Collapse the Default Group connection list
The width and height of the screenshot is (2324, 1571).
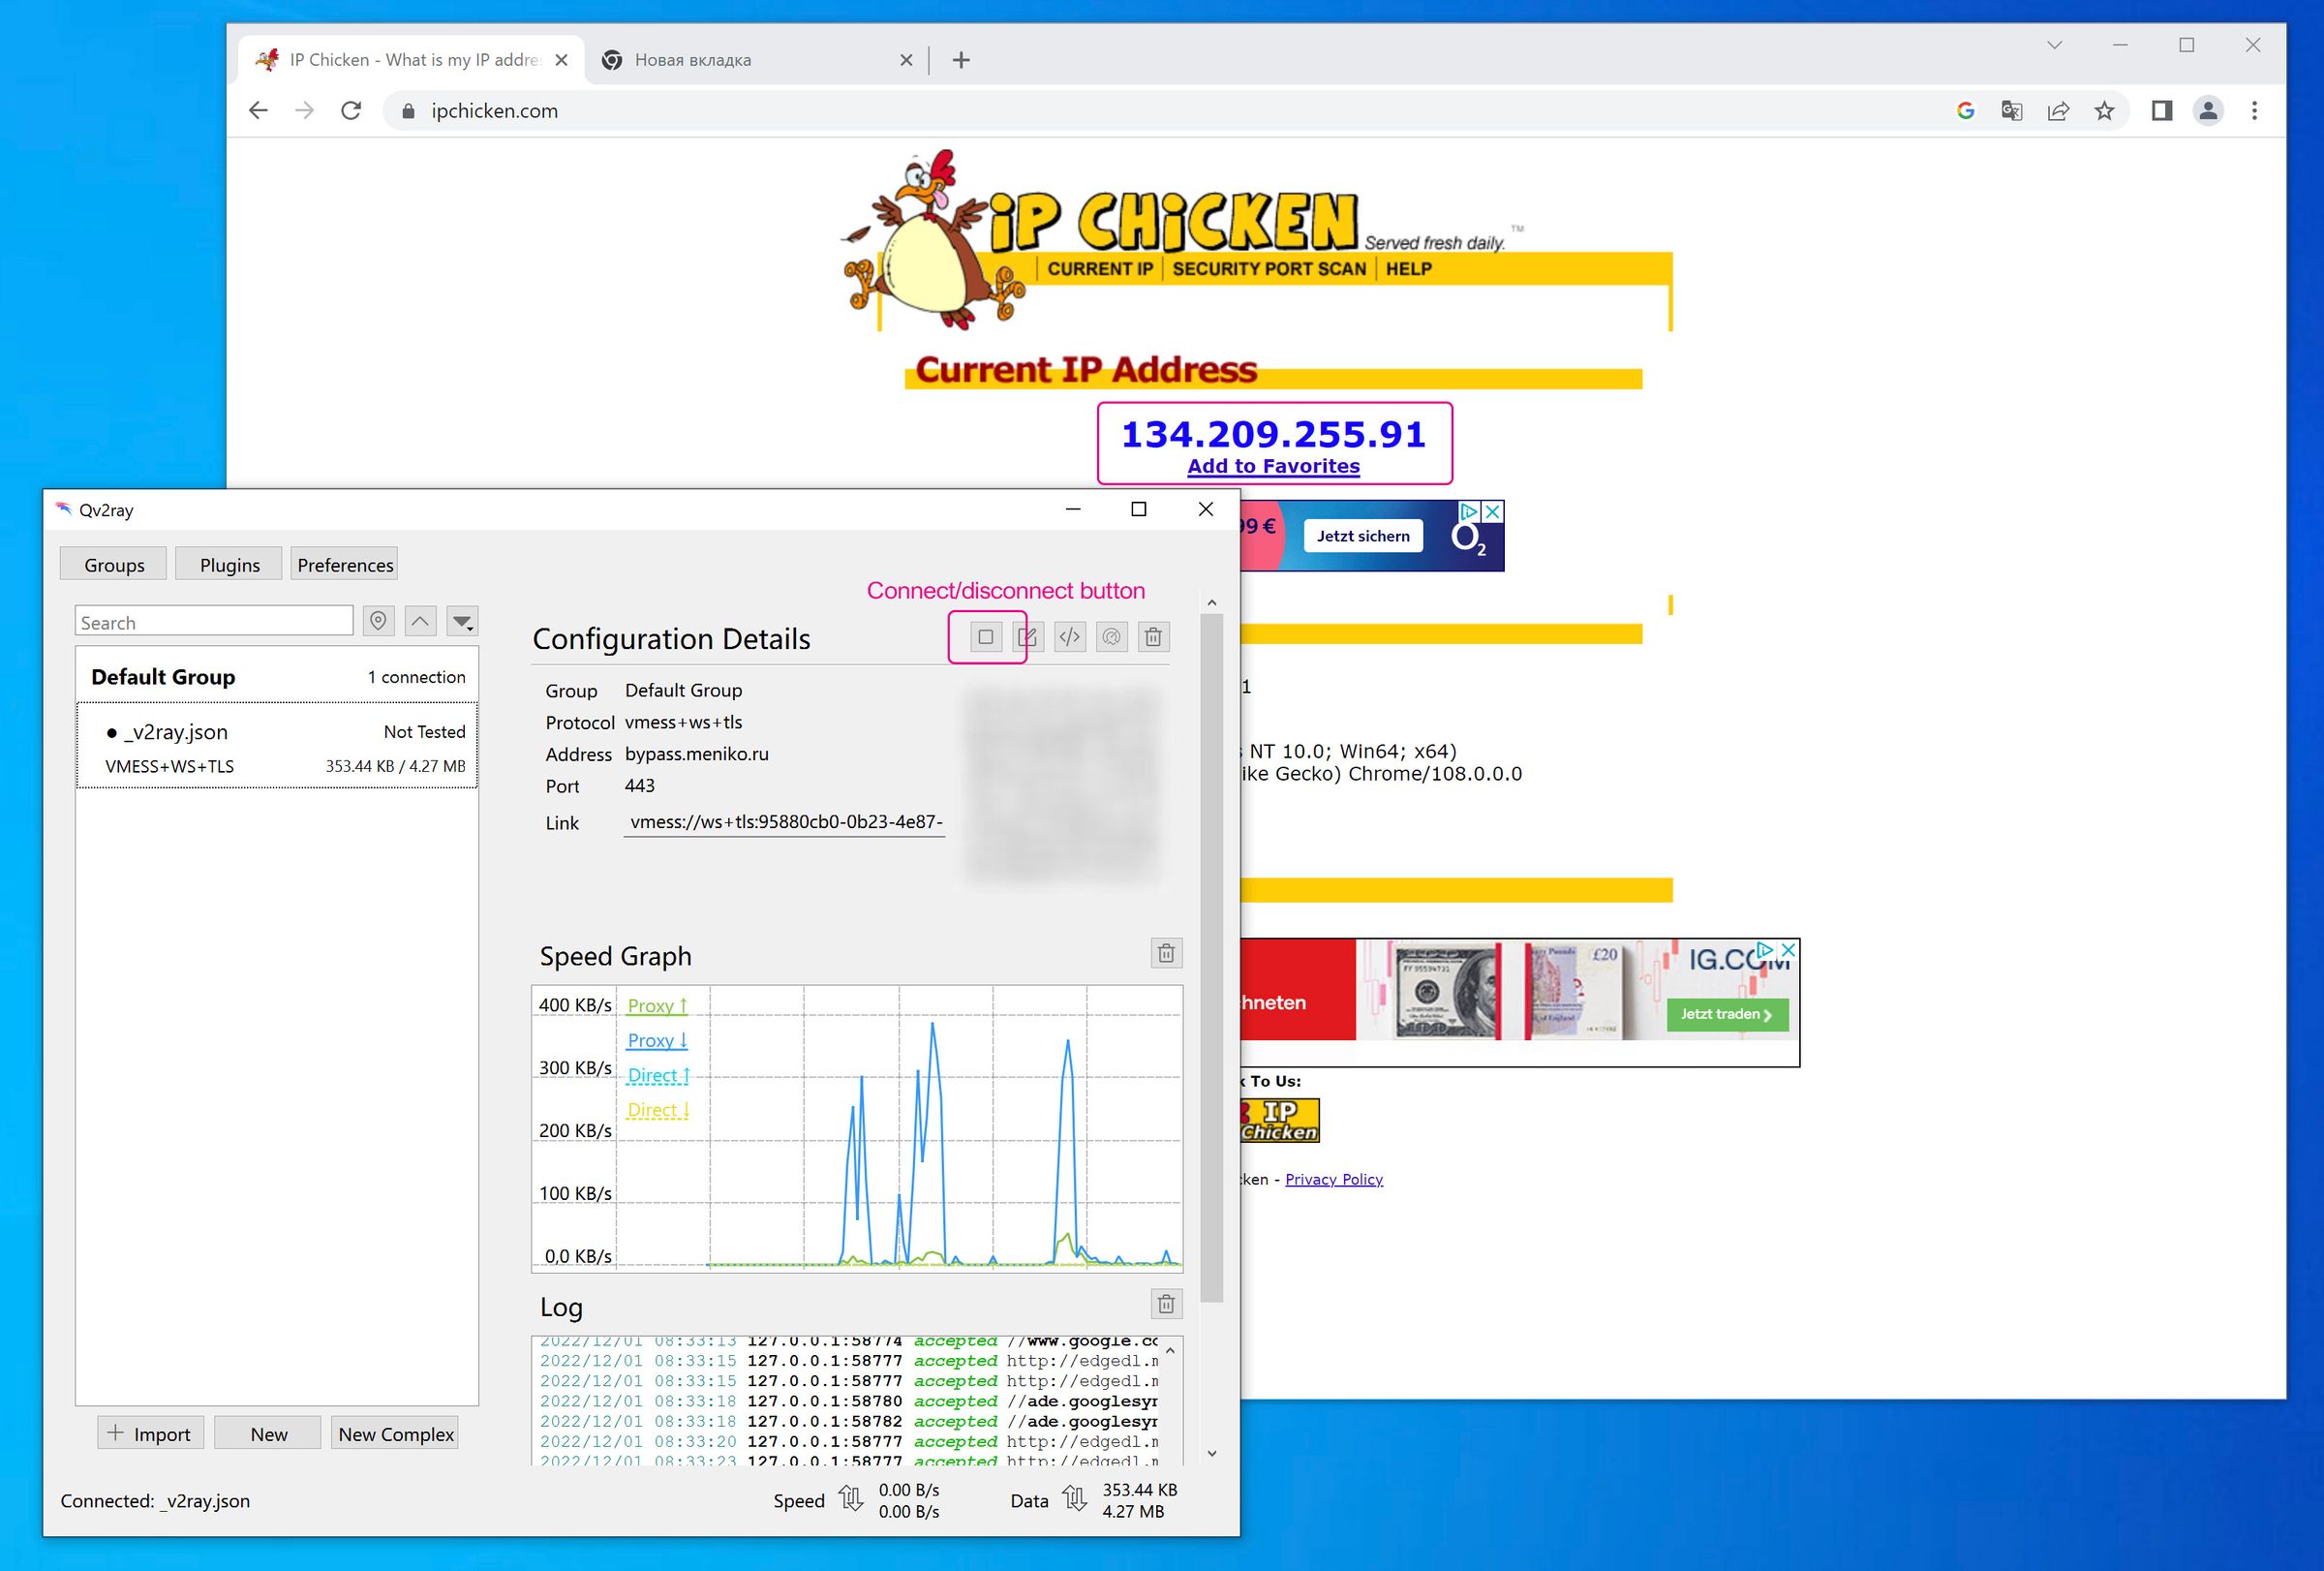click(x=163, y=676)
